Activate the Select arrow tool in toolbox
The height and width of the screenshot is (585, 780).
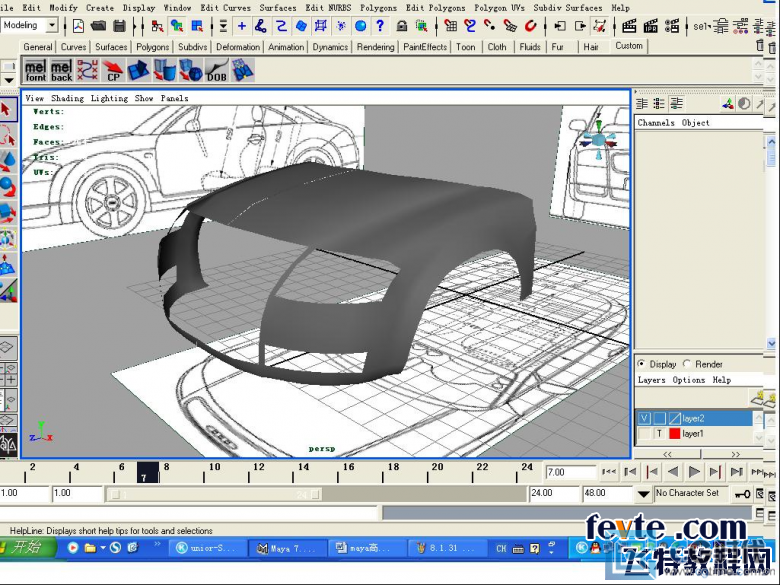(x=7, y=109)
